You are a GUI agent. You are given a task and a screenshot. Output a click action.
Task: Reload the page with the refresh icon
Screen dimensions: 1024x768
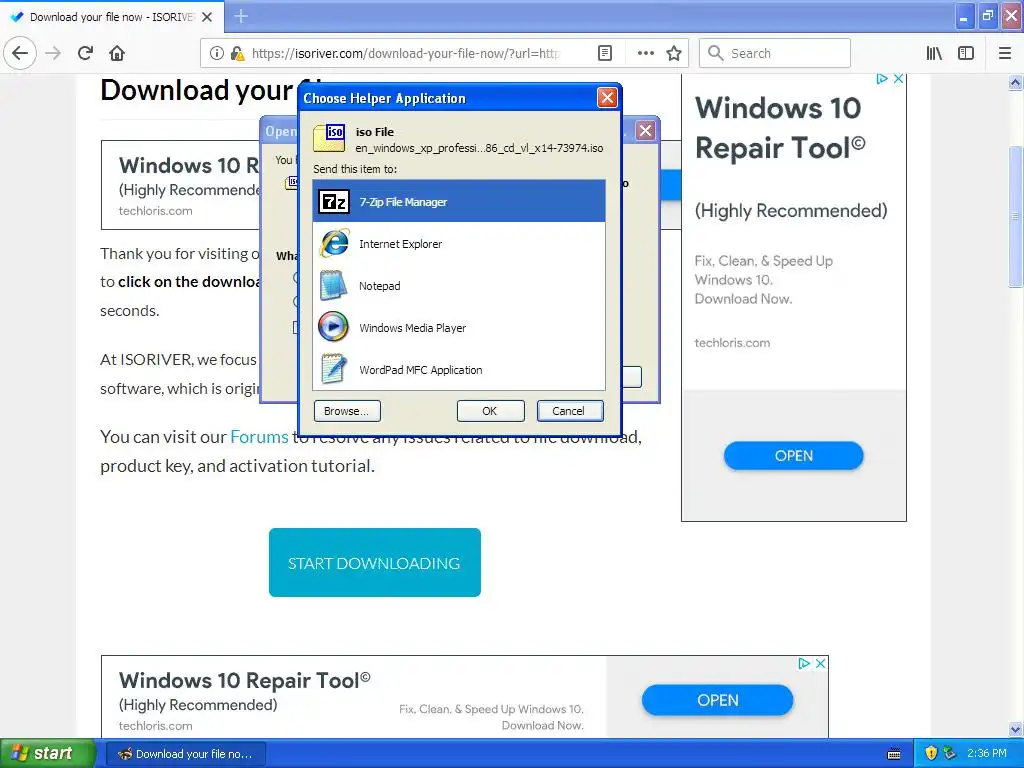click(x=85, y=53)
